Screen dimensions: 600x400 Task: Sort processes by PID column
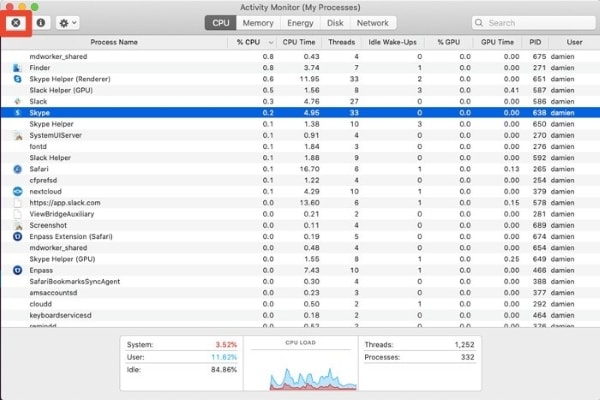tap(535, 42)
